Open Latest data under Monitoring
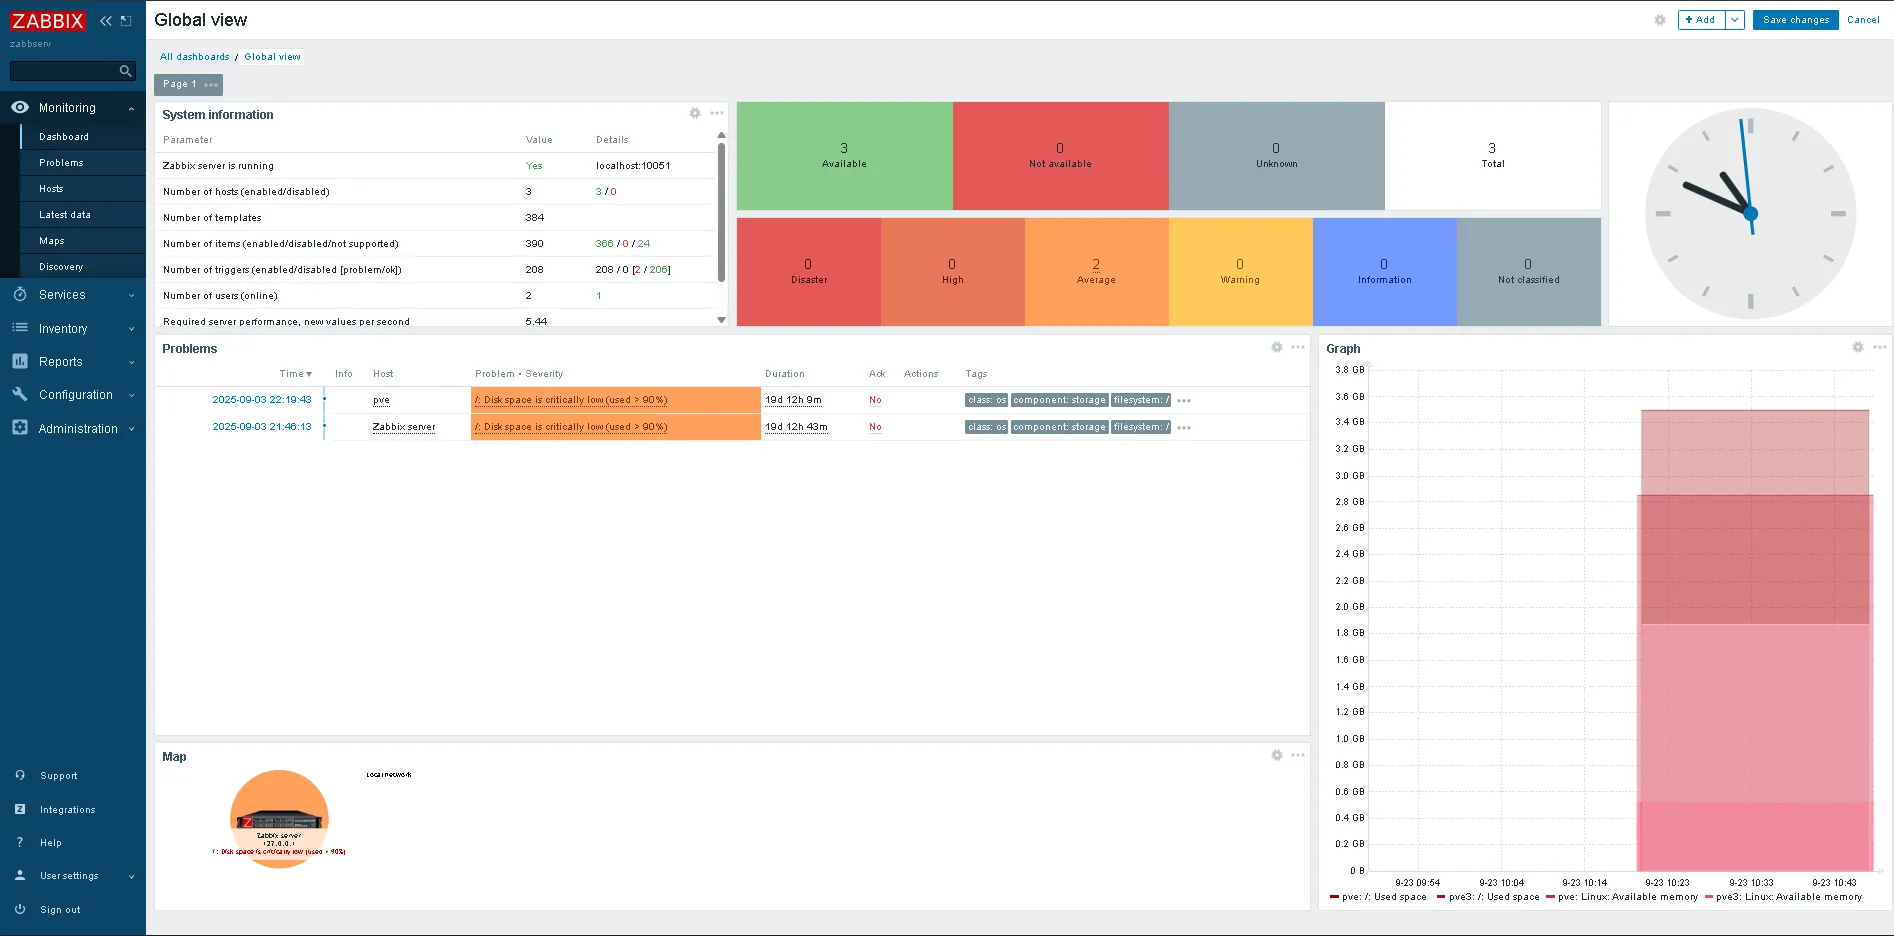Image resolution: width=1894 pixels, height=936 pixels. coord(65,214)
